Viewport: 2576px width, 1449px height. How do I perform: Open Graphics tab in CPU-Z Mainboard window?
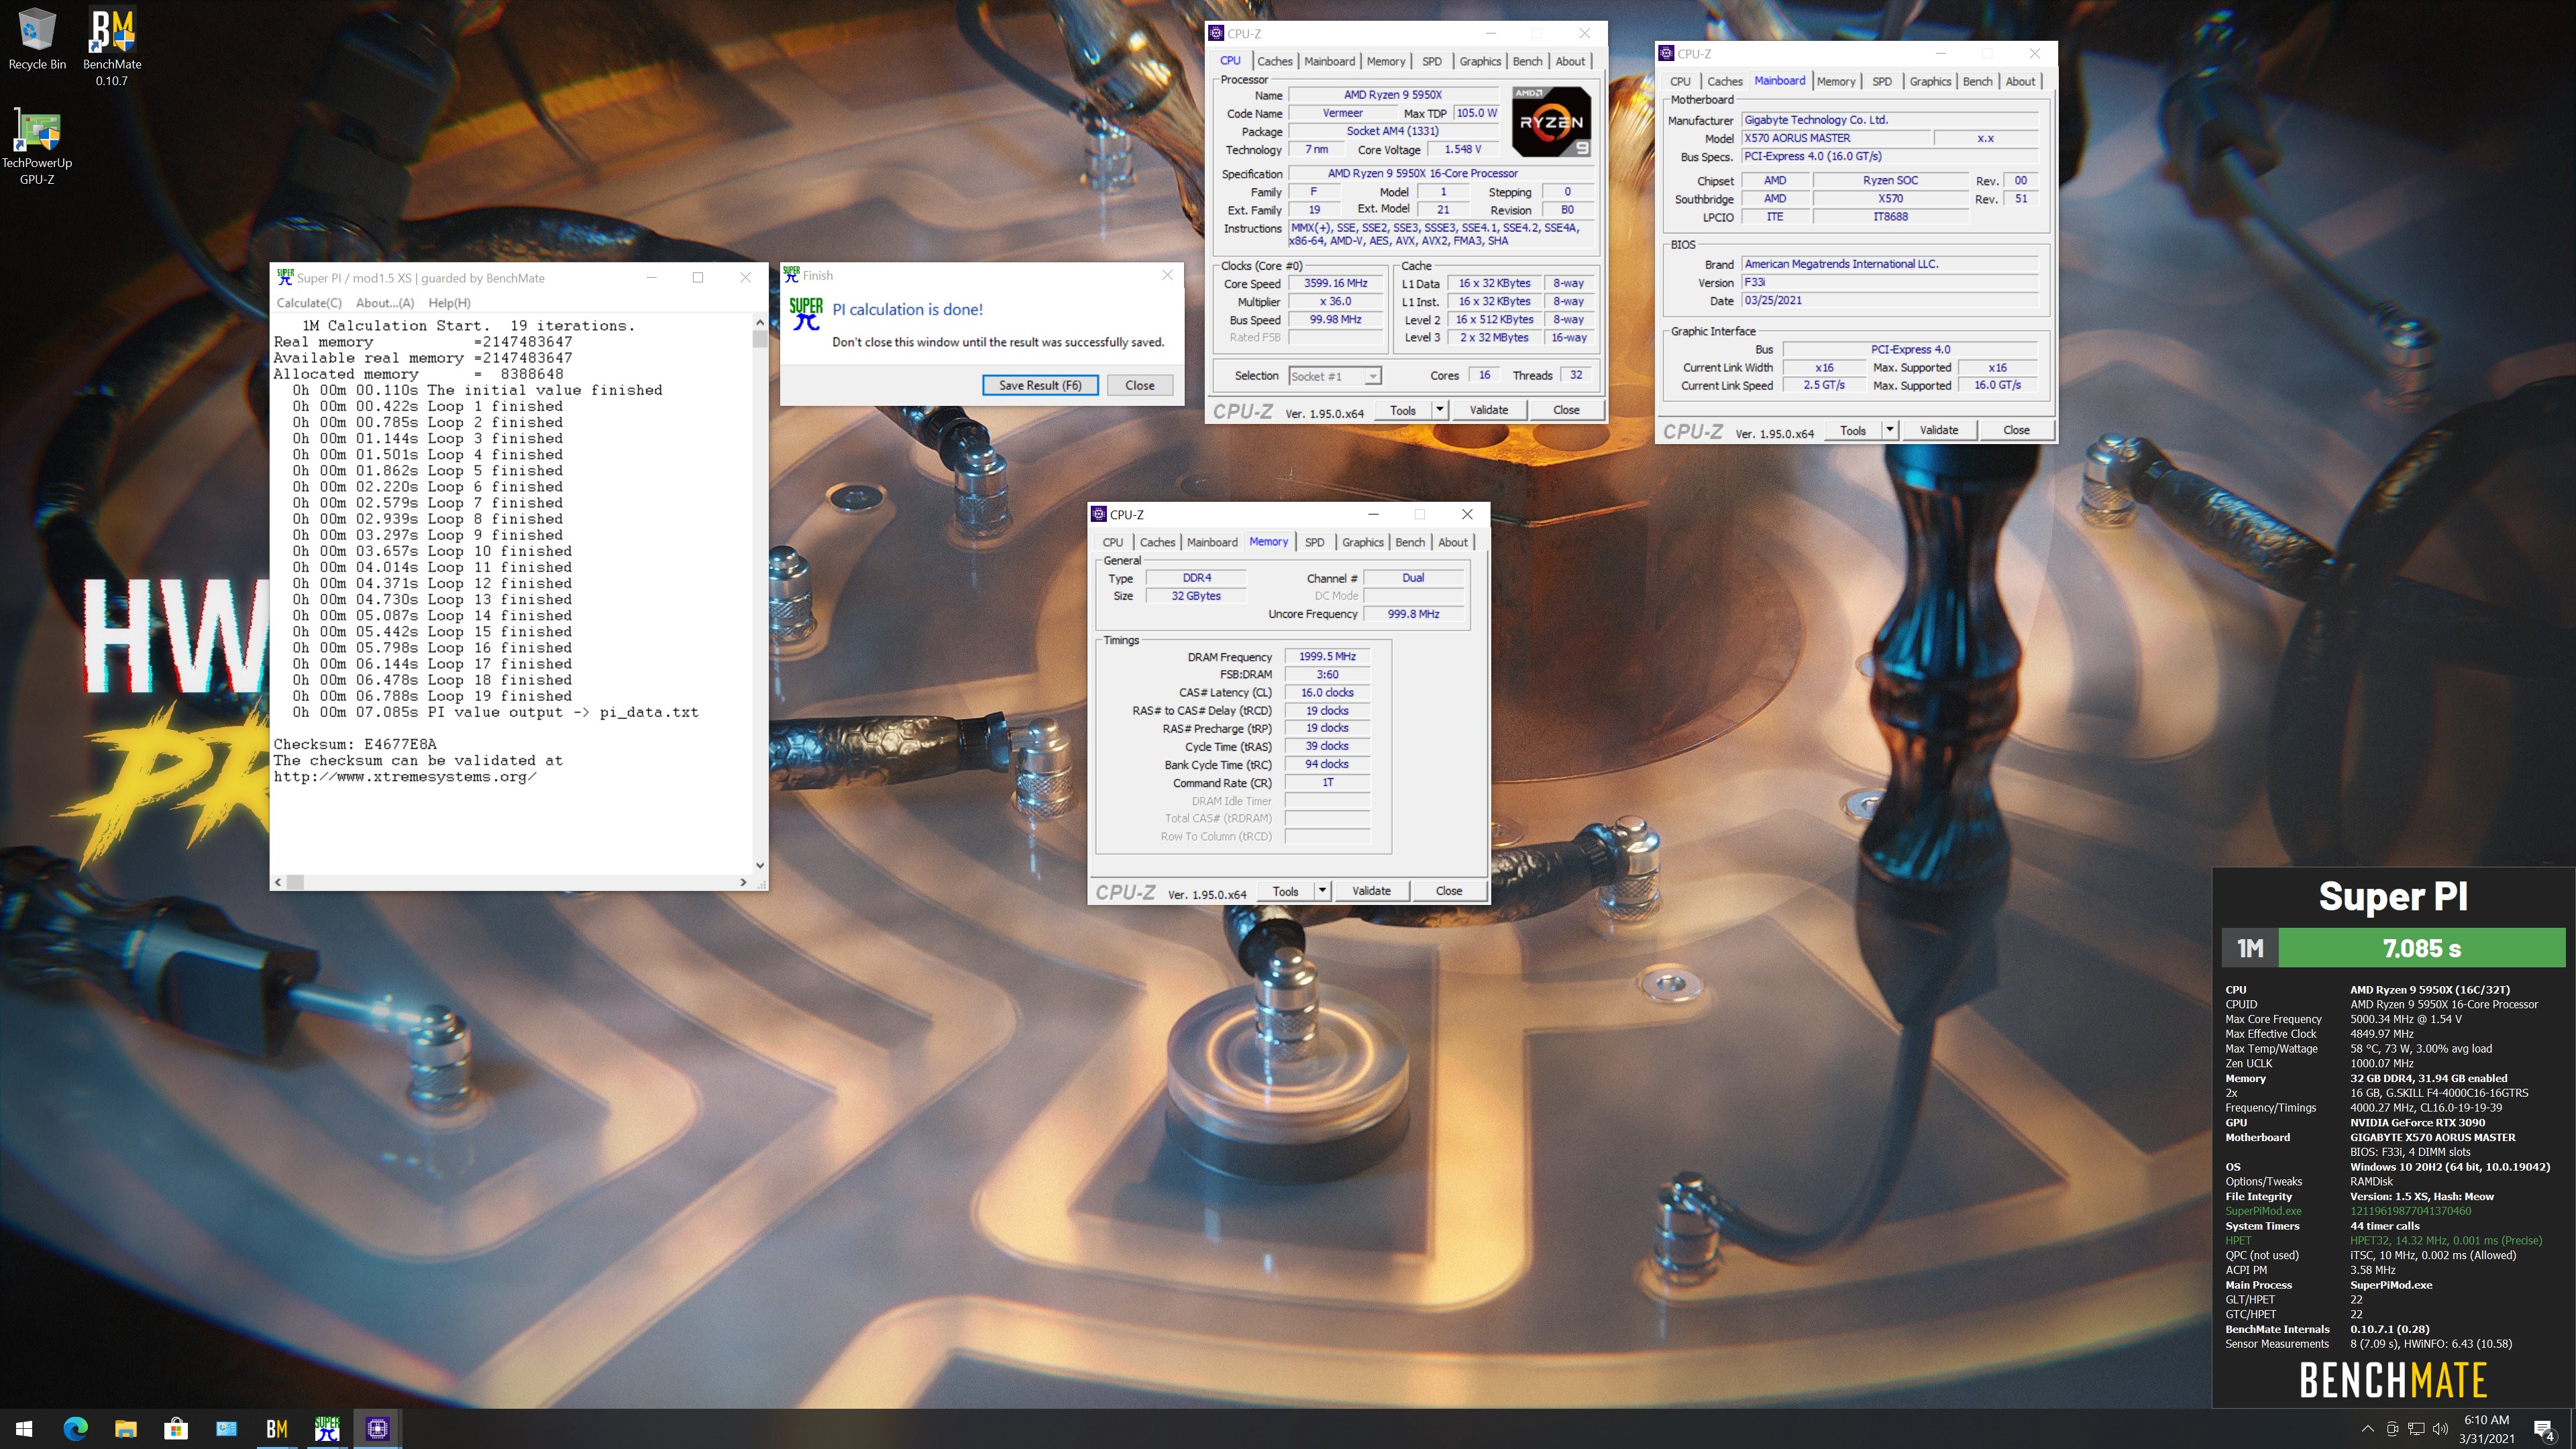point(1929,81)
